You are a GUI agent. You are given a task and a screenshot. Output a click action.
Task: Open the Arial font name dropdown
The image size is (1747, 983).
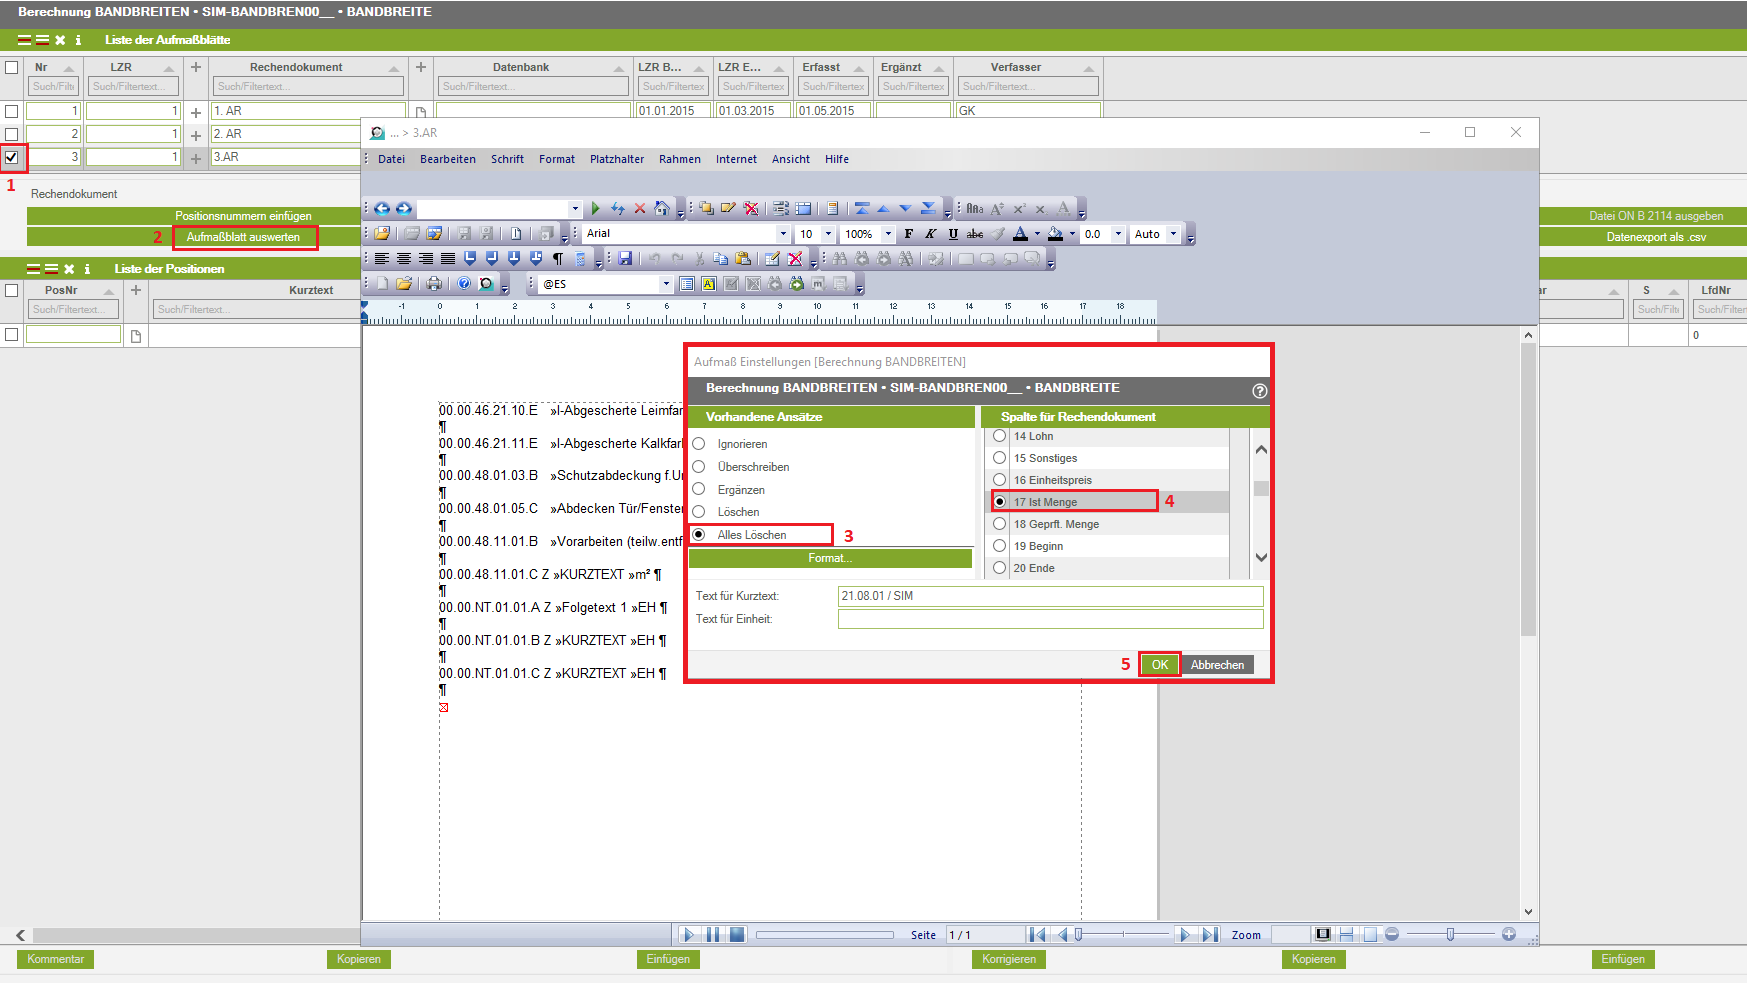[782, 234]
